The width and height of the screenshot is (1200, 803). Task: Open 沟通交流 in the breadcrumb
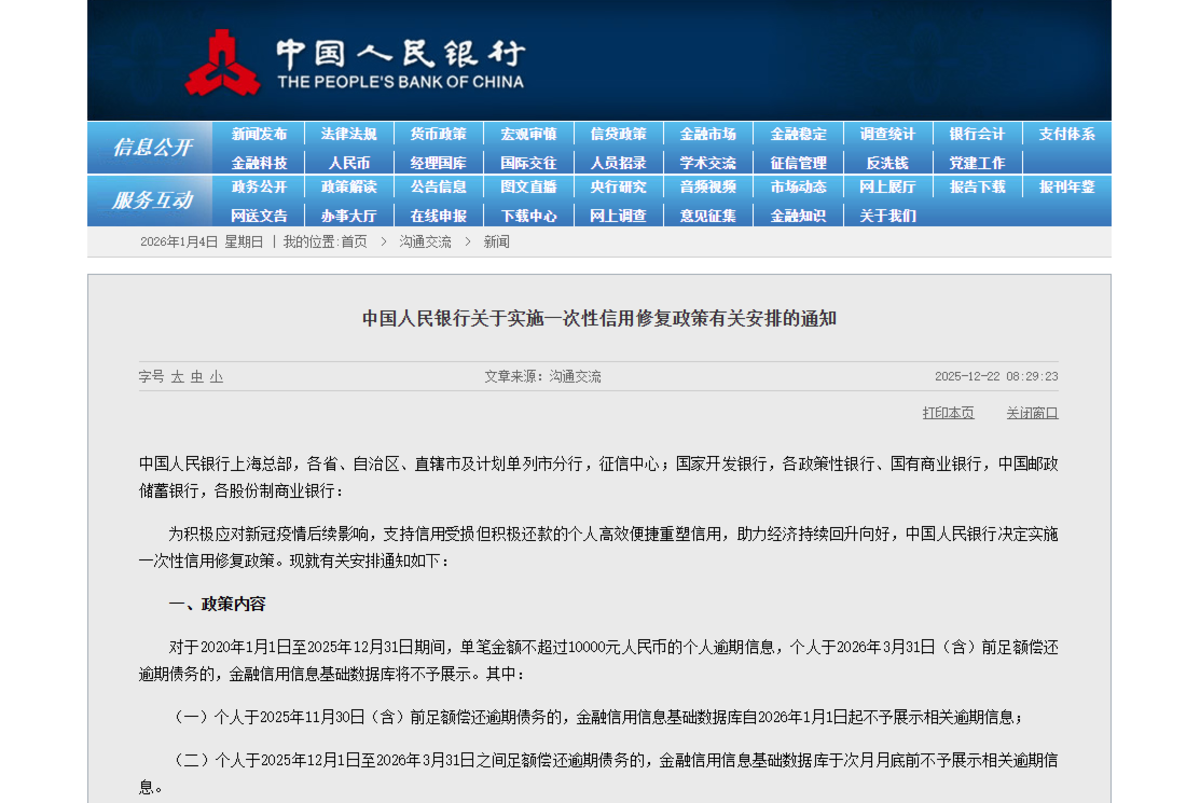tap(425, 242)
